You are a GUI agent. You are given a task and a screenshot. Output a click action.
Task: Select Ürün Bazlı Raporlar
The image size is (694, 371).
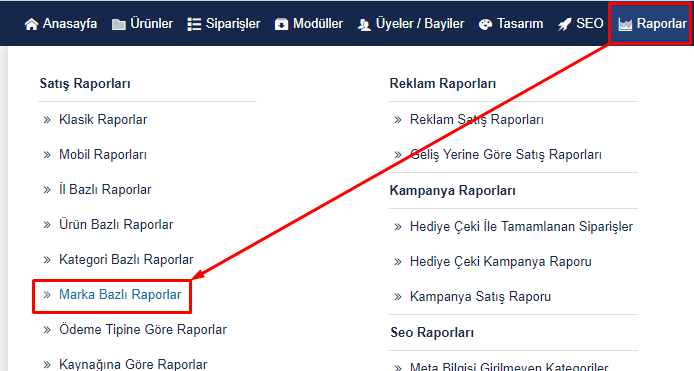[x=116, y=224]
